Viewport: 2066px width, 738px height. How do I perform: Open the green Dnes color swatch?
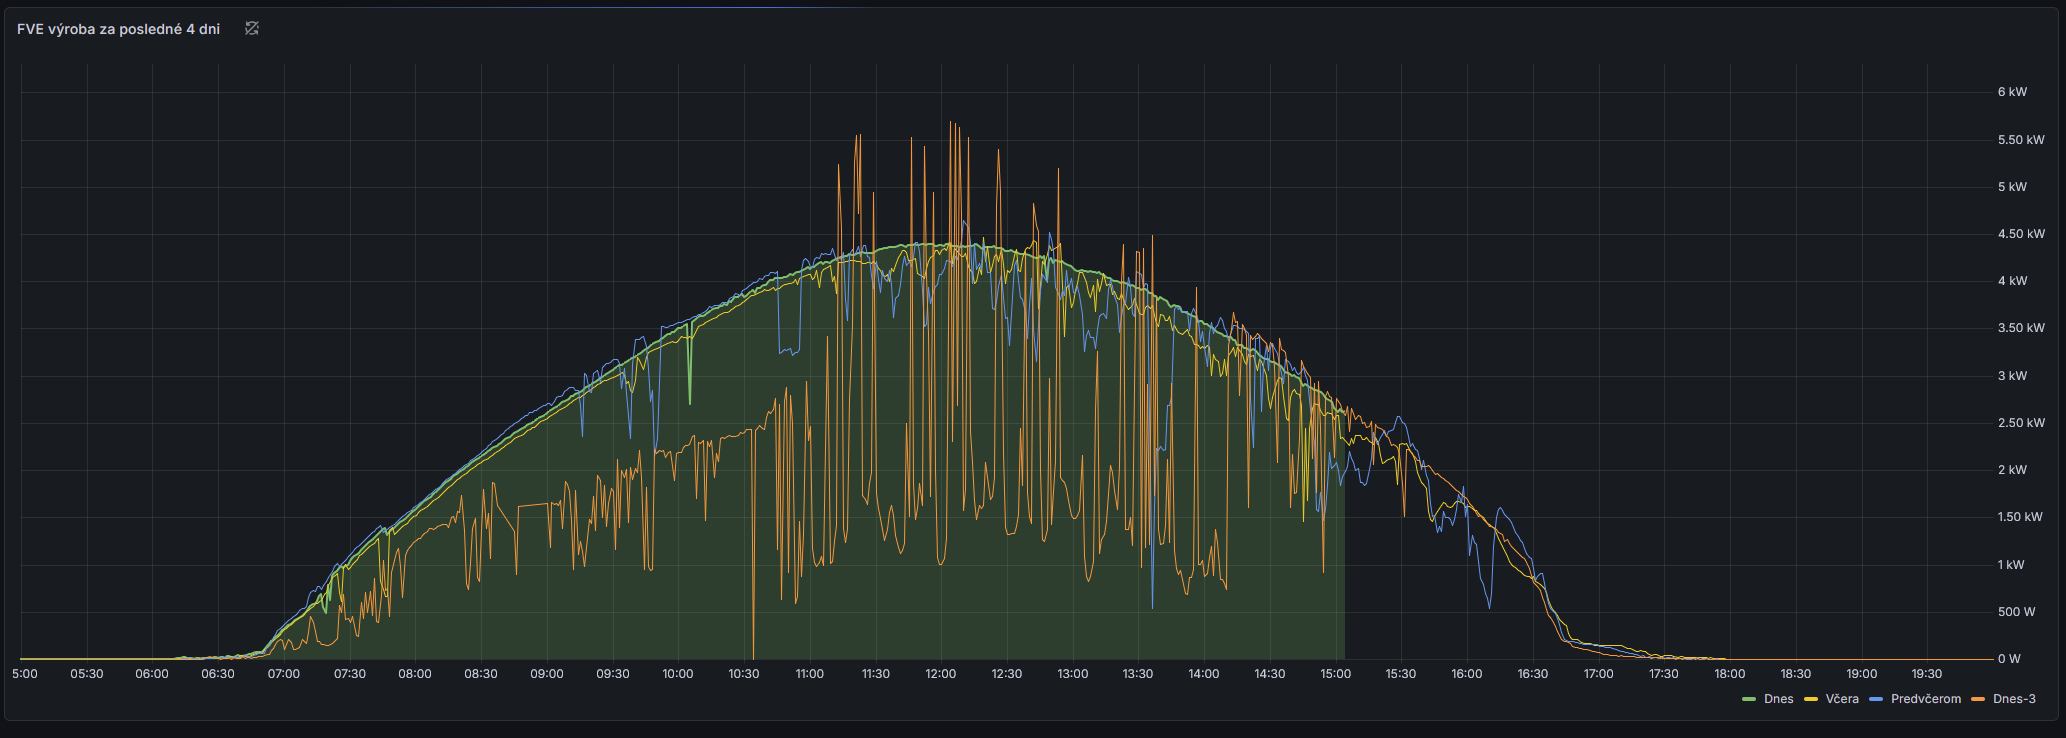point(1749,699)
